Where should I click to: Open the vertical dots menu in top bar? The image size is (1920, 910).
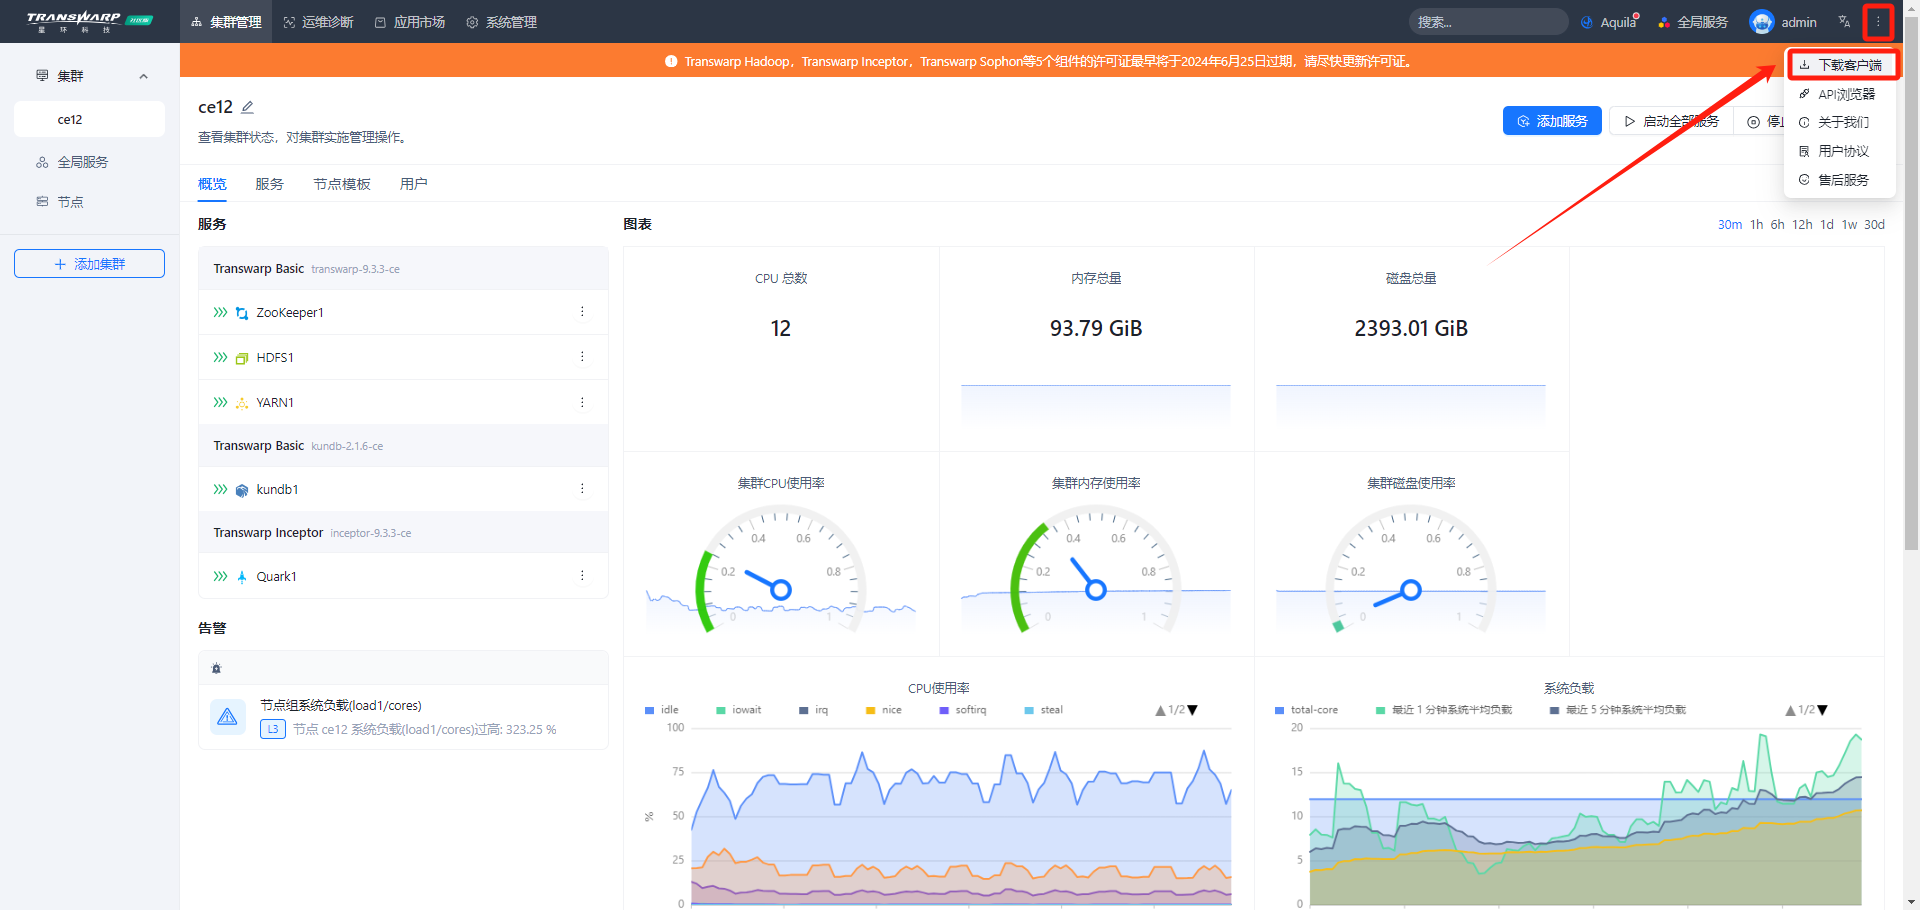[1878, 22]
